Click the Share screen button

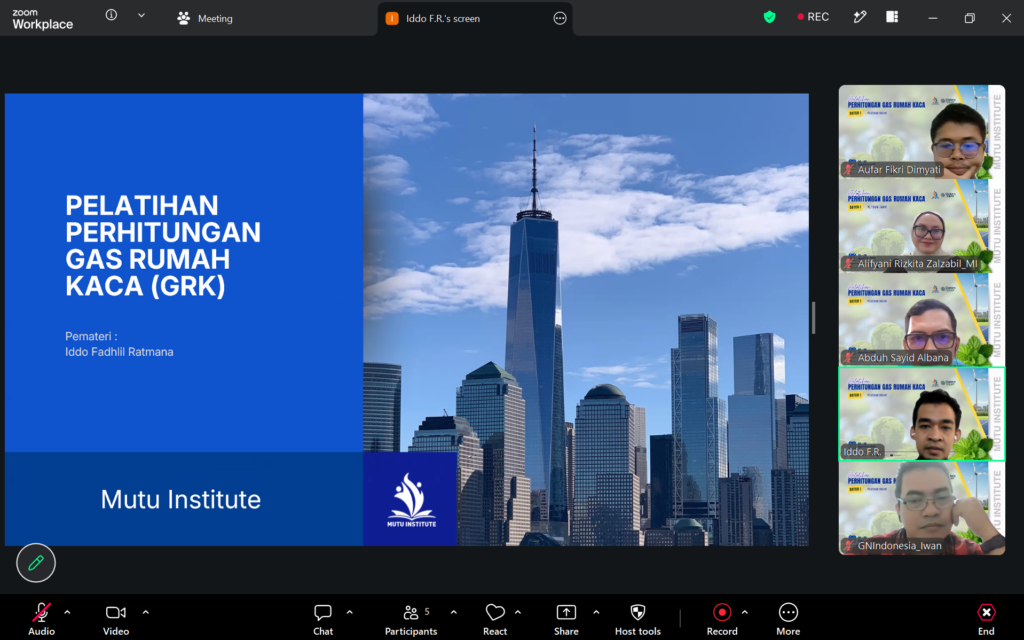(566, 618)
